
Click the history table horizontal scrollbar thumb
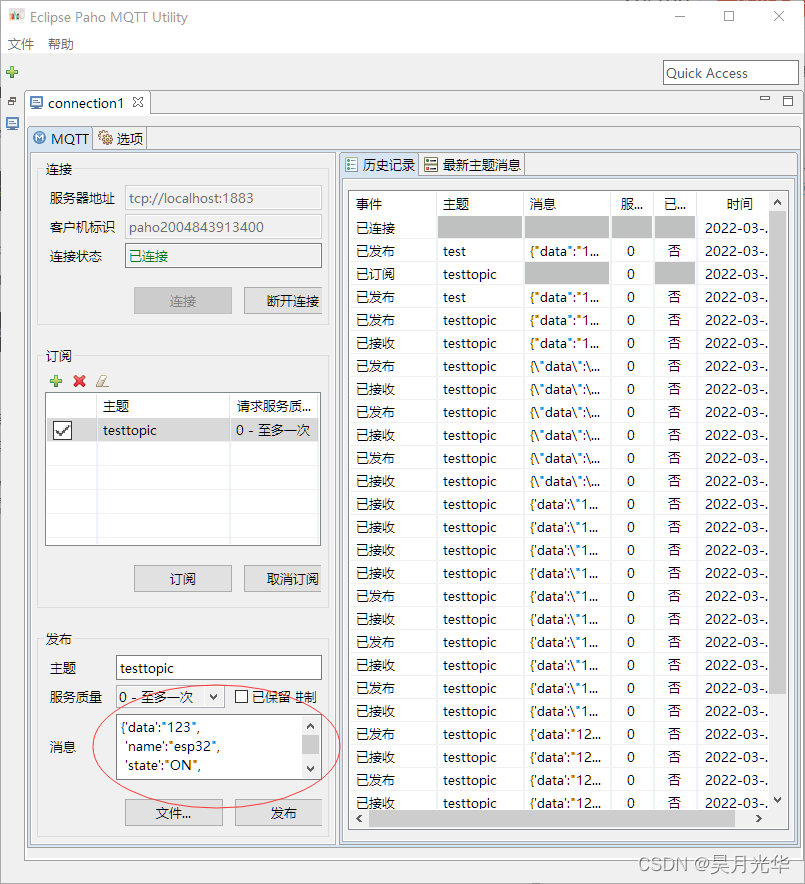pyautogui.click(x=552, y=819)
